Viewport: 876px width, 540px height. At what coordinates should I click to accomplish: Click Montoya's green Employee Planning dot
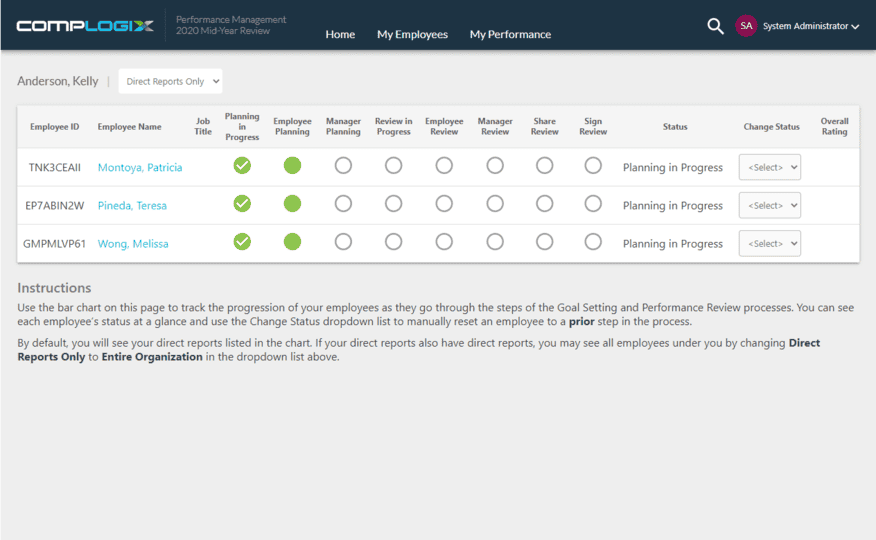[x=292, y=166]
